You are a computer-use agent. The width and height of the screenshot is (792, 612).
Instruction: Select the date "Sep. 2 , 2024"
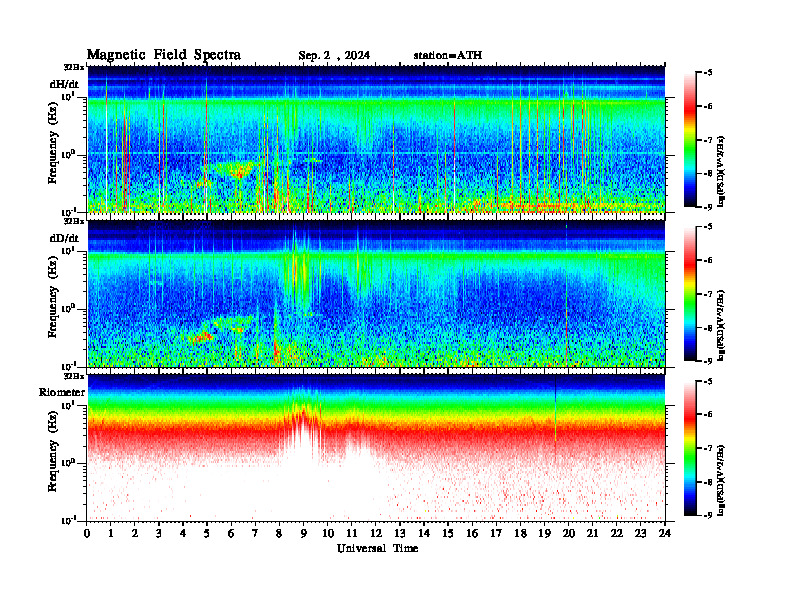(x=334, y=56)
